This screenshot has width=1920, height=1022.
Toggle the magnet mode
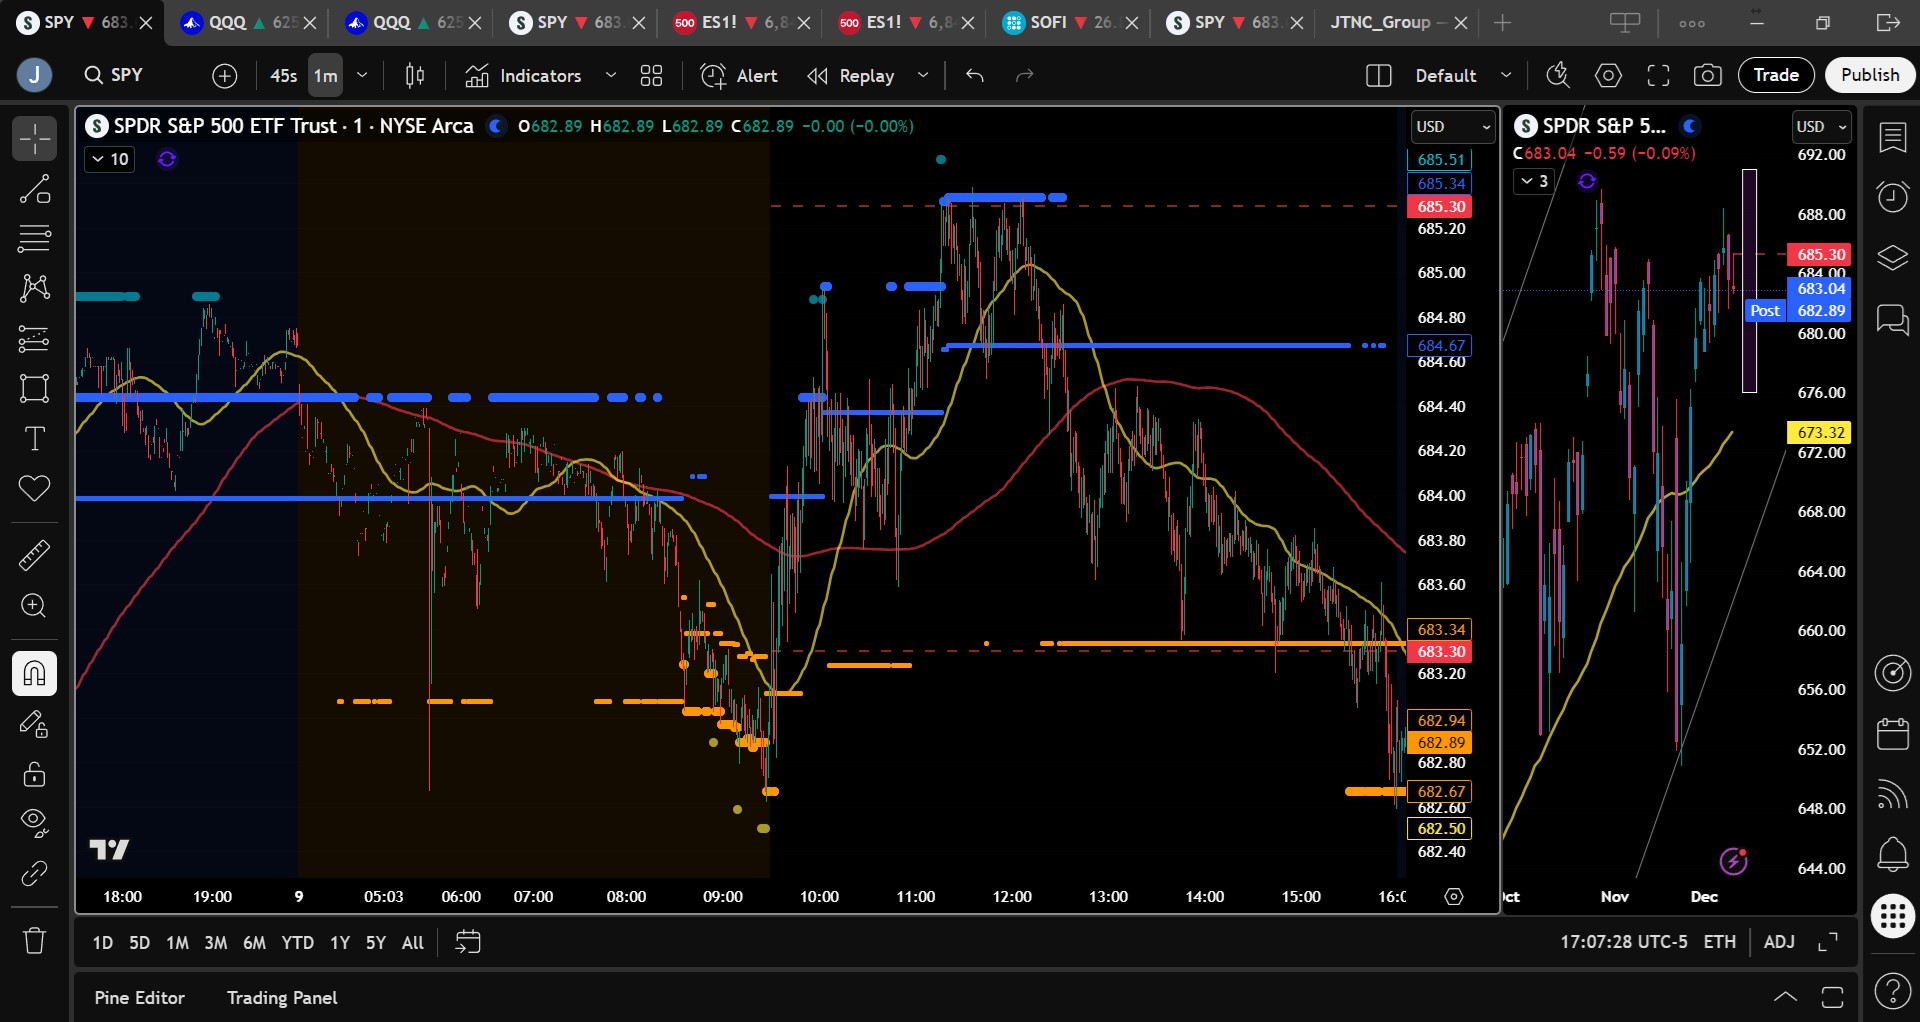34,673
